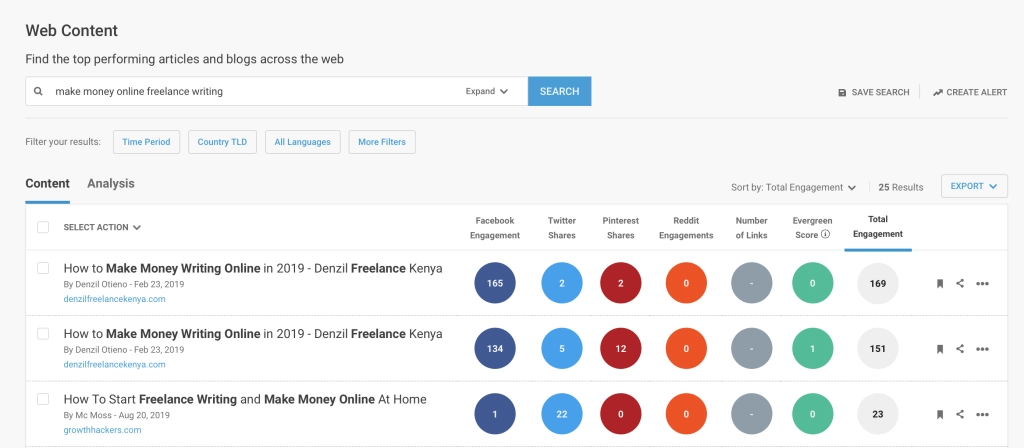This screenshot has height=448, width=1024.
Task: Click the Evergreen Score info icon
Action: point(825,235)
